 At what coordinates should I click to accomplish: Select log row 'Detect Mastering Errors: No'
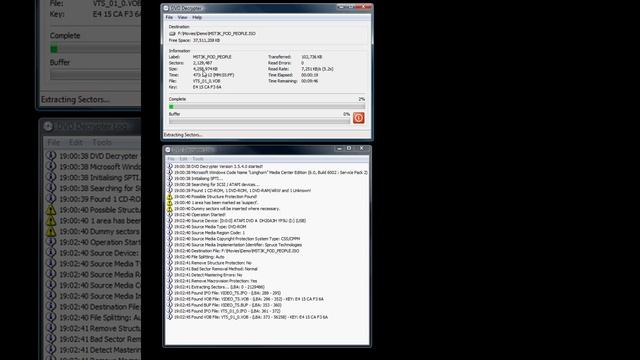pyautogui.click(x=208, y=275)
